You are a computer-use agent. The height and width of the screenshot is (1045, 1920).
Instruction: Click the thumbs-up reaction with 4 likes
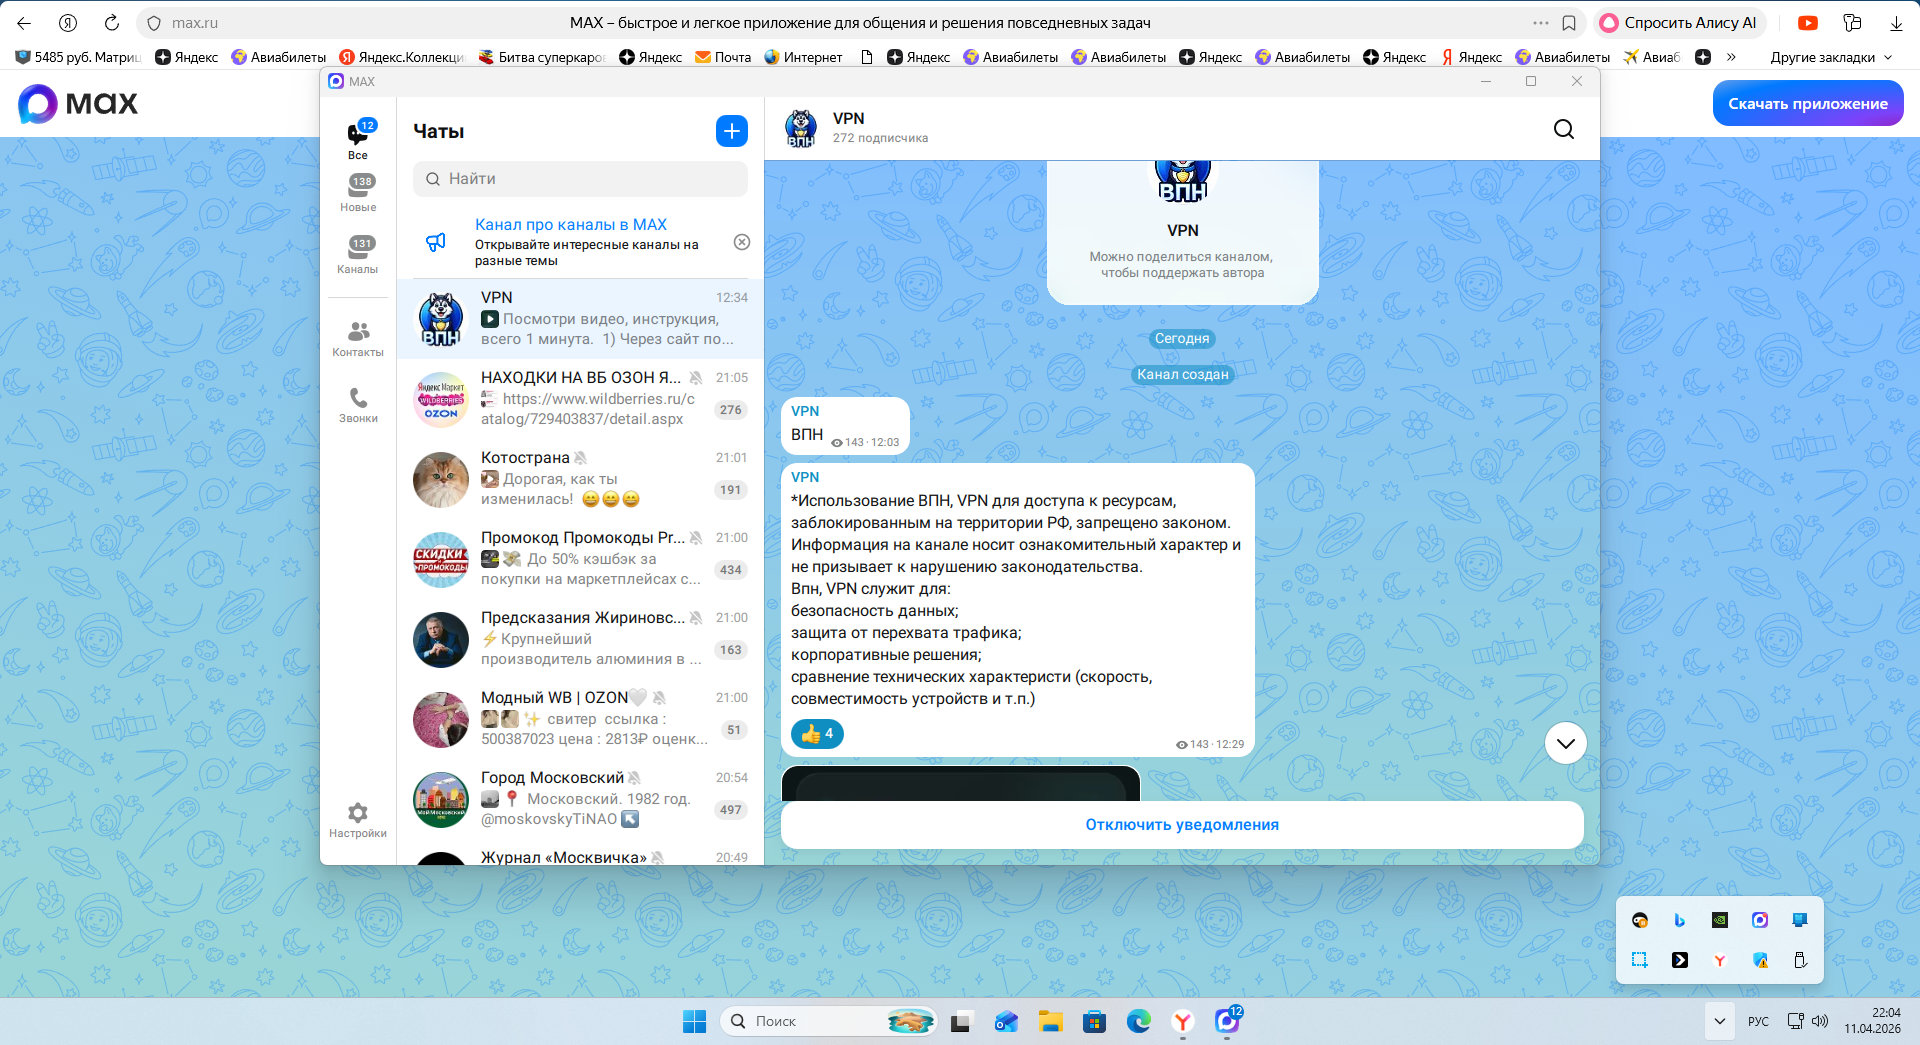[817, 734]
